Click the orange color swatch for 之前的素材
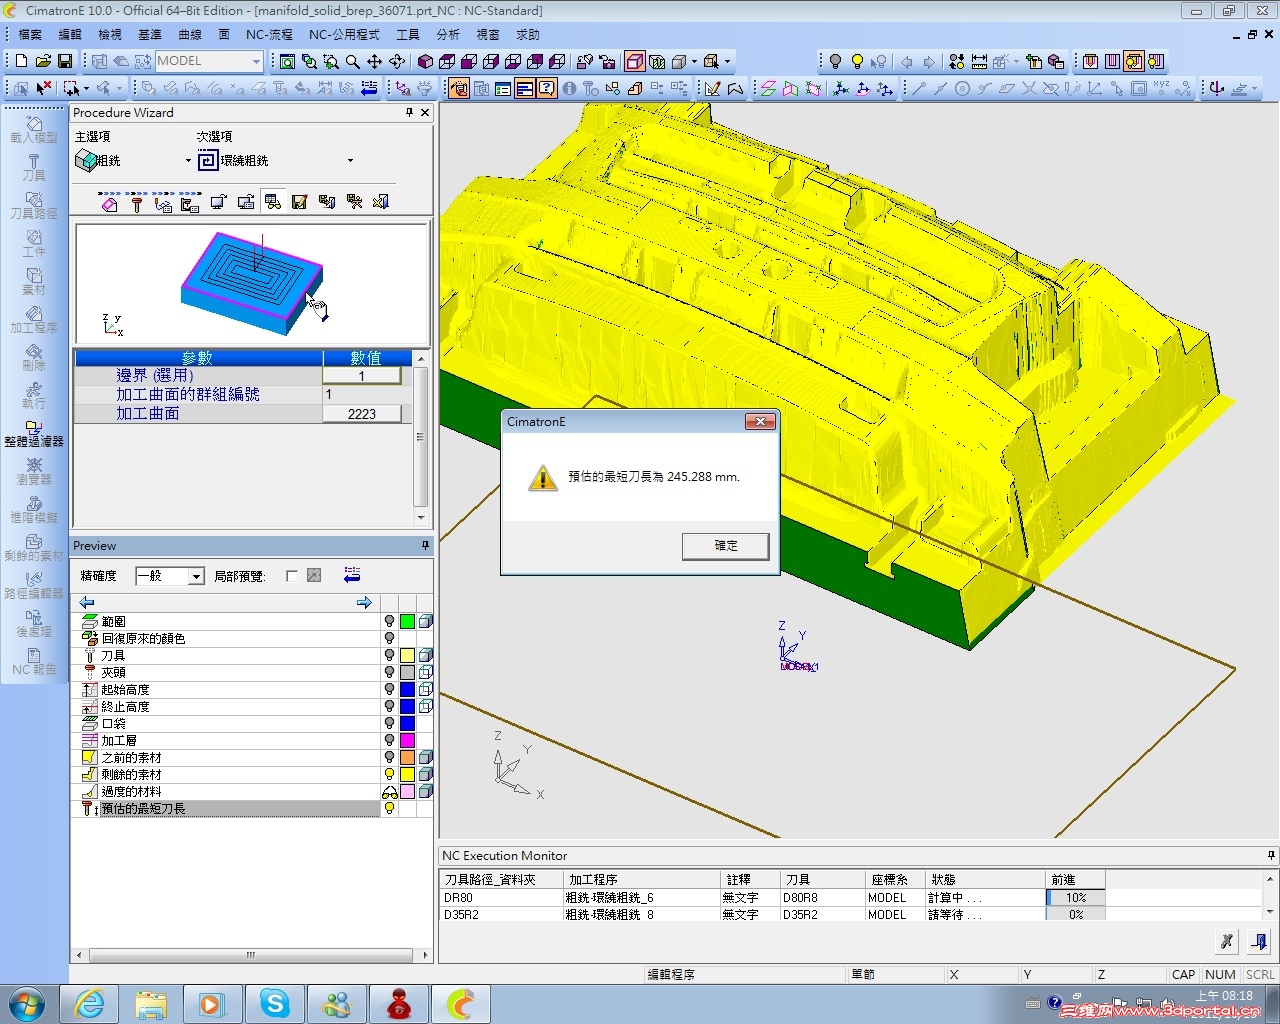The width and height of the screenshot is (1280, 1024). [407, 757]
